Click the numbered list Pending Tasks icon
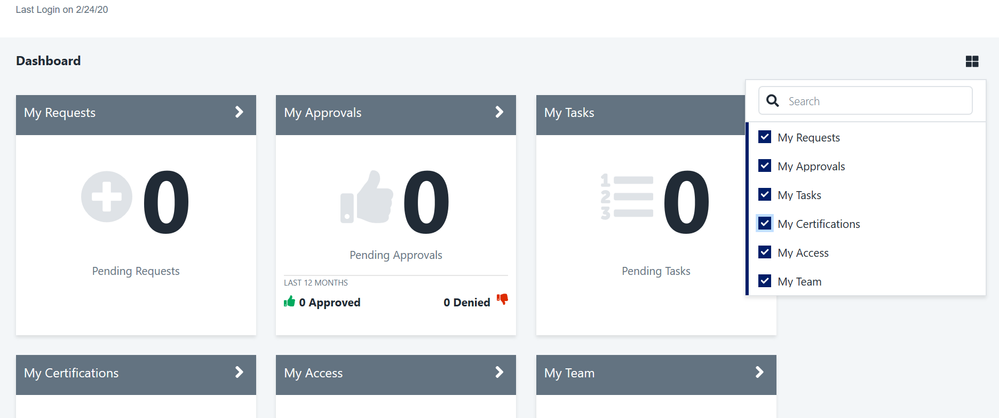Screen dimensions: 999x418 (x=626, y=198)
